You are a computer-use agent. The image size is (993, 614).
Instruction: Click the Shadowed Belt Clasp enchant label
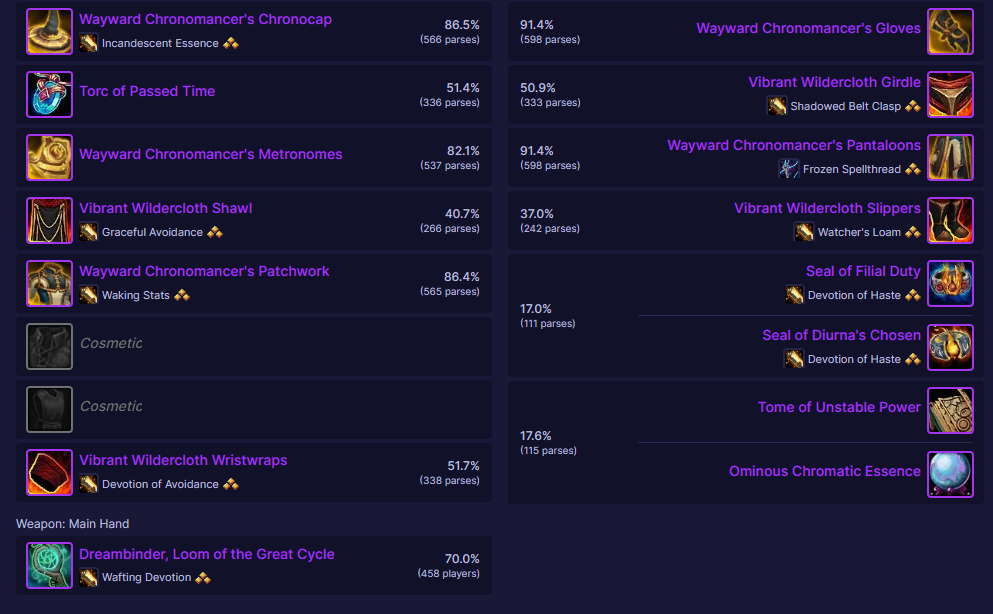(845, 106)
